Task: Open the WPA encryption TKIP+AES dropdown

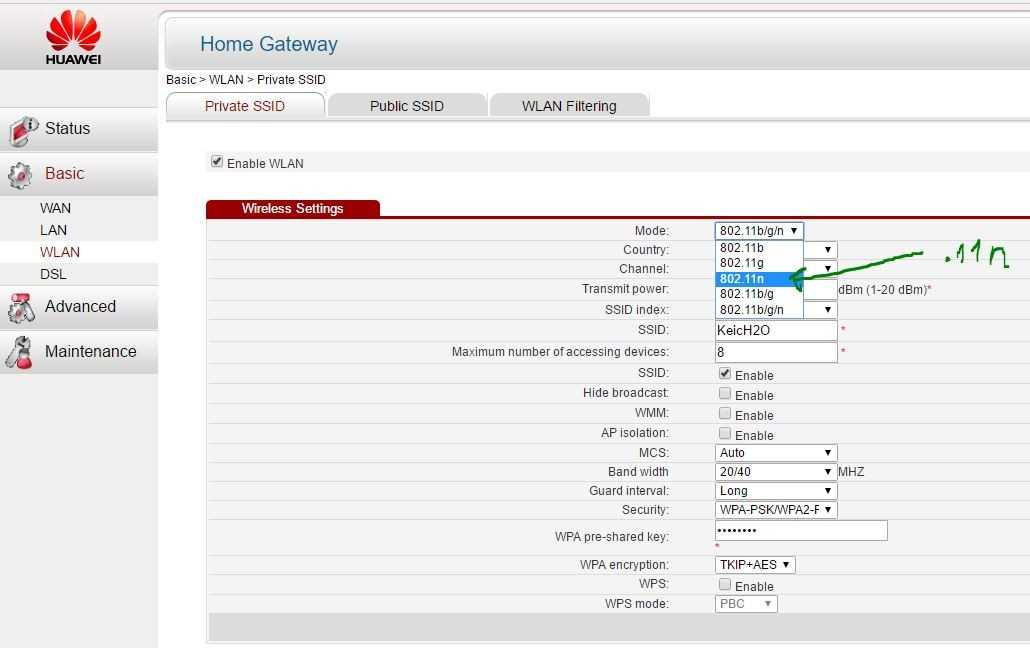Action: (755, 565)
